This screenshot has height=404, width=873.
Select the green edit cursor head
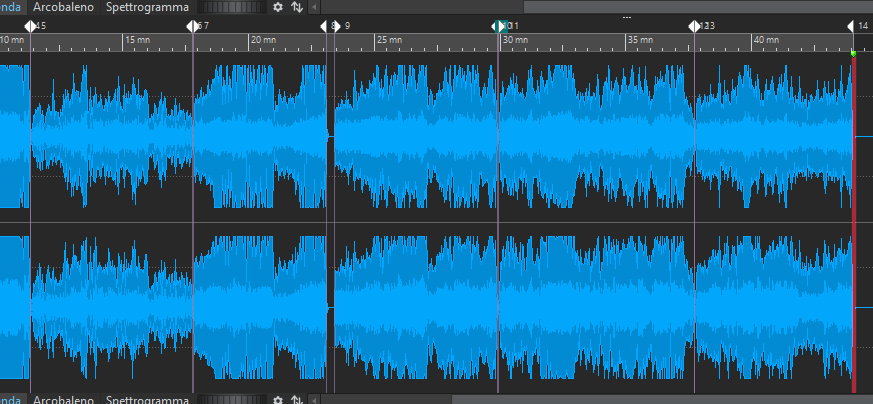coord(854,53)
